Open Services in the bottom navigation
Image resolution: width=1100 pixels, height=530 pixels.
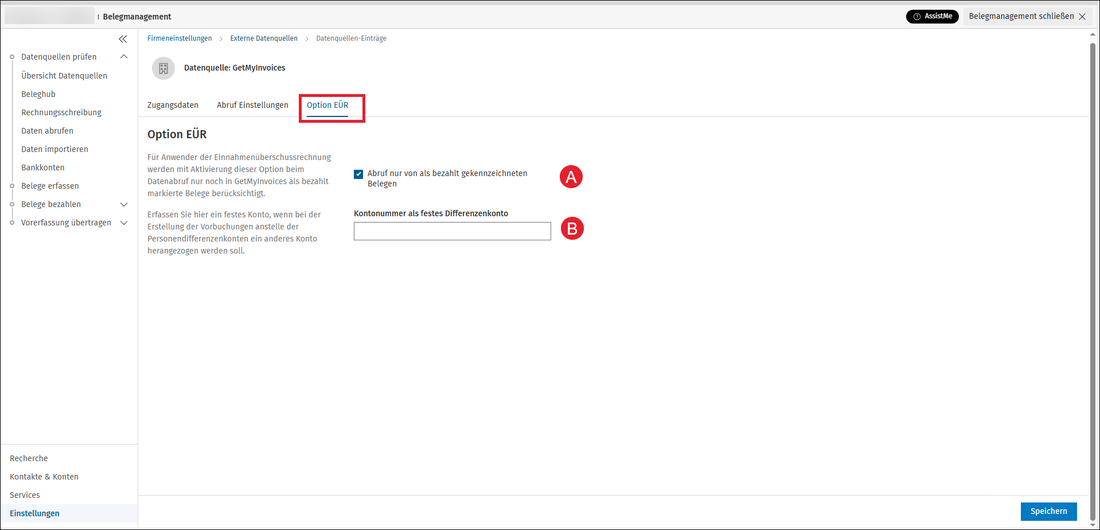25,495
